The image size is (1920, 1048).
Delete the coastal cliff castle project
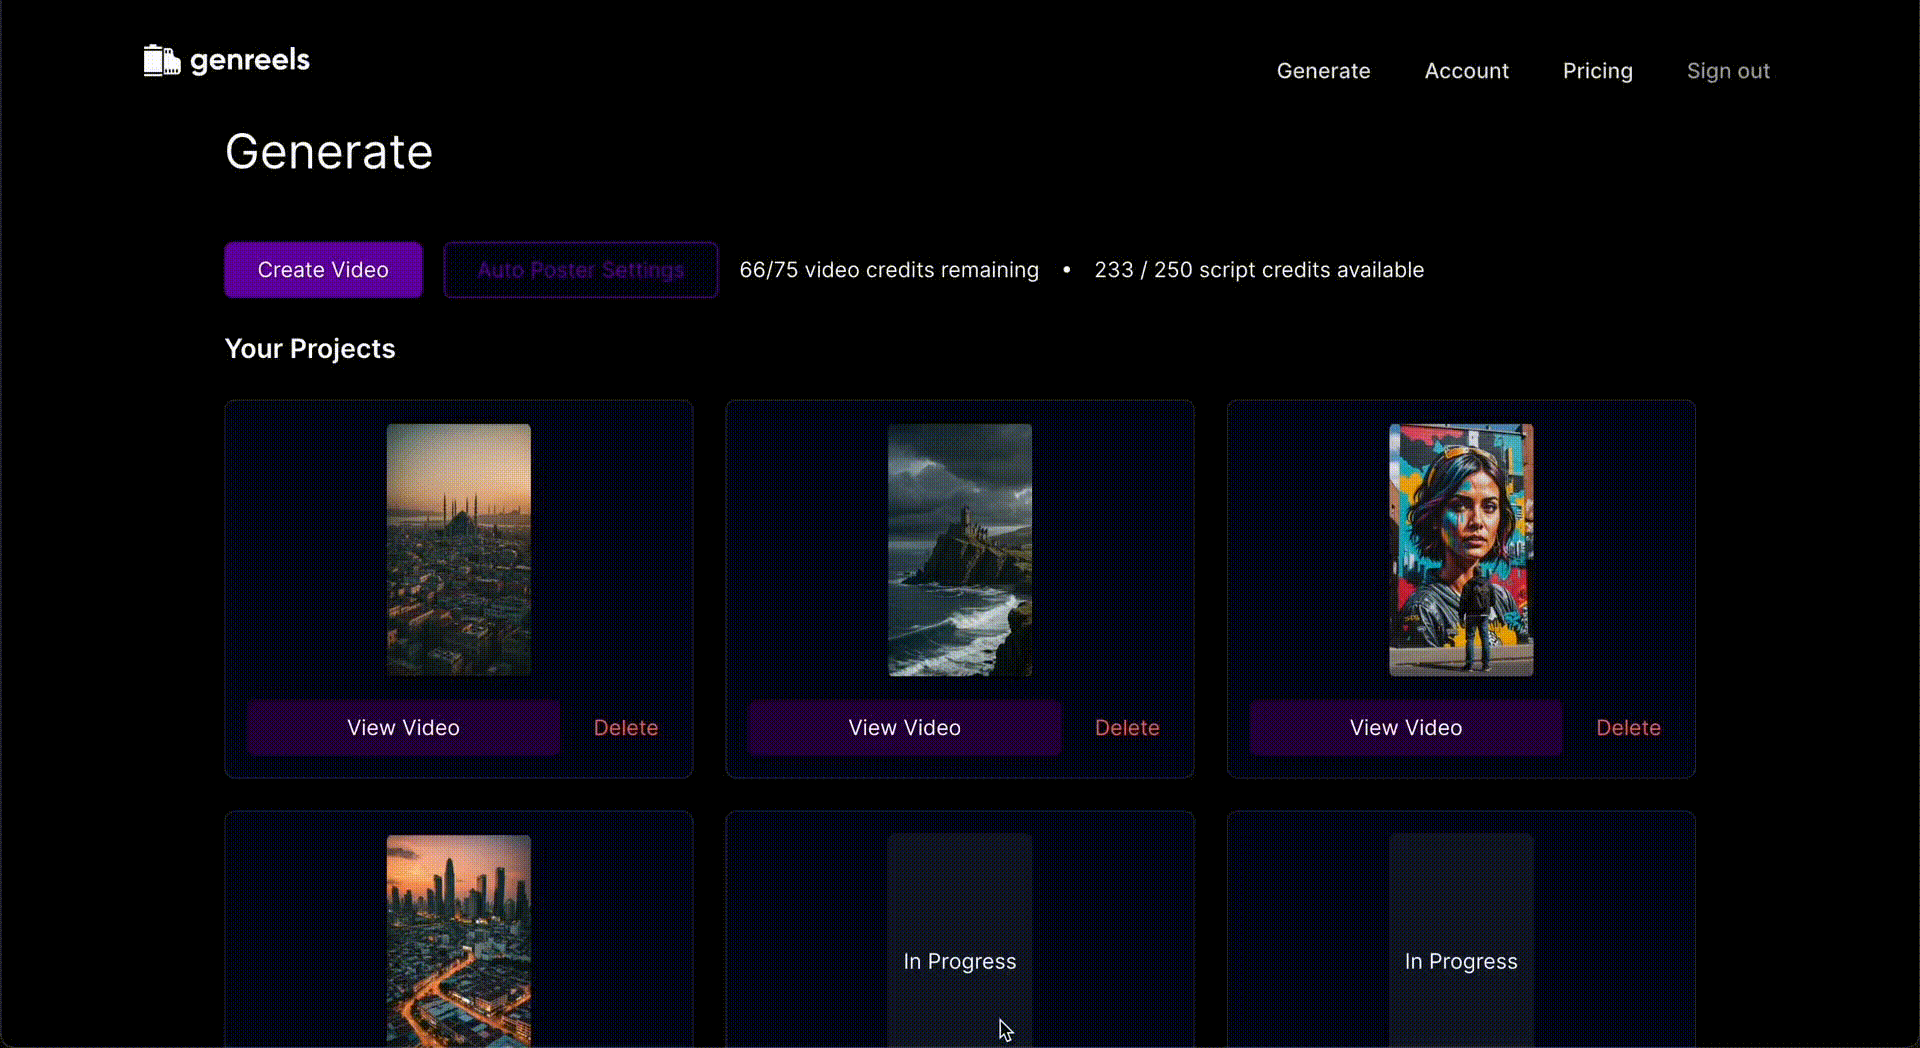click(1127, 728)
